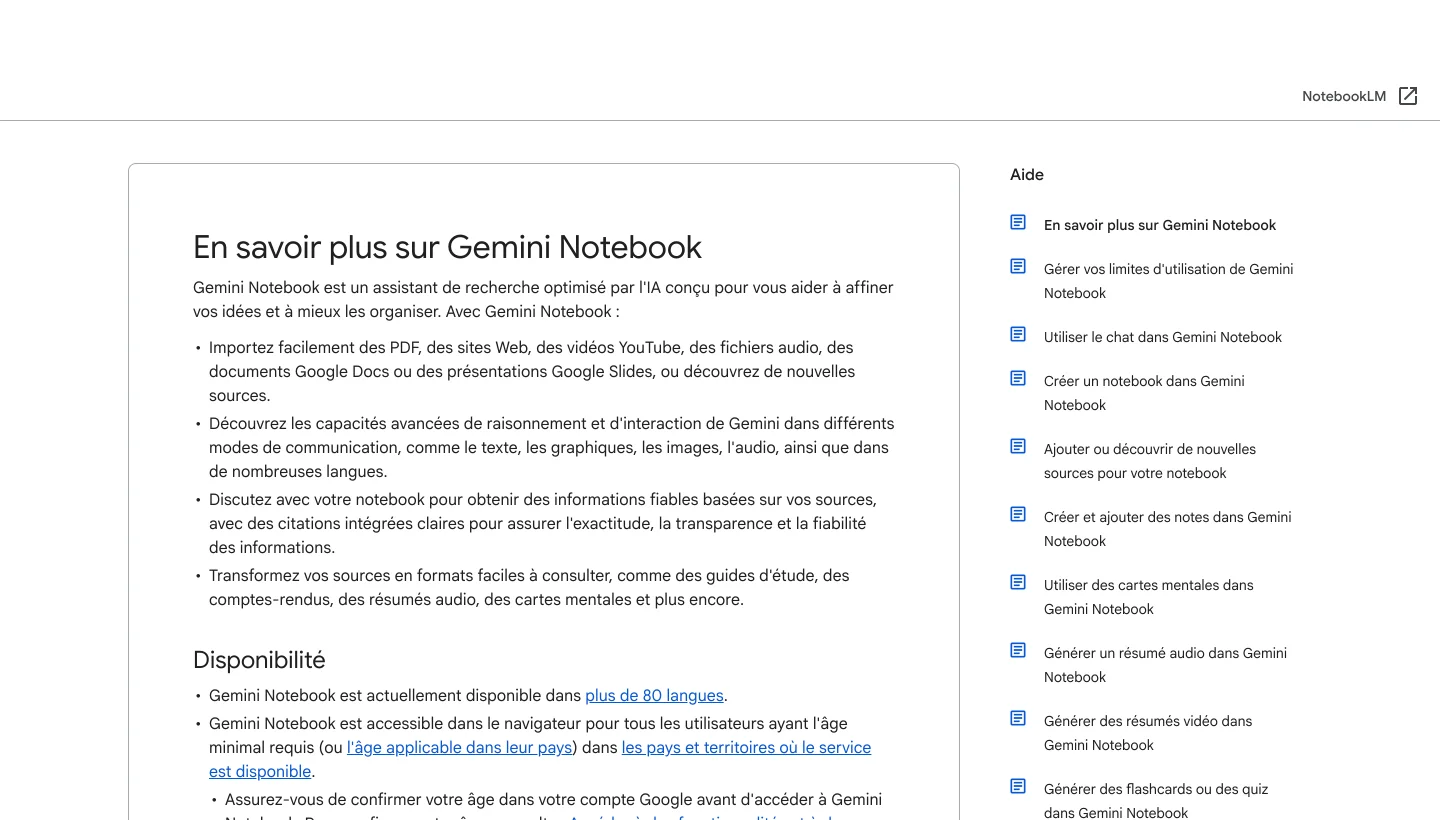1440x820 pixels.
Task: Click the article icon for "Créer et ajouter des notes"
Action: pos(1018,514)
